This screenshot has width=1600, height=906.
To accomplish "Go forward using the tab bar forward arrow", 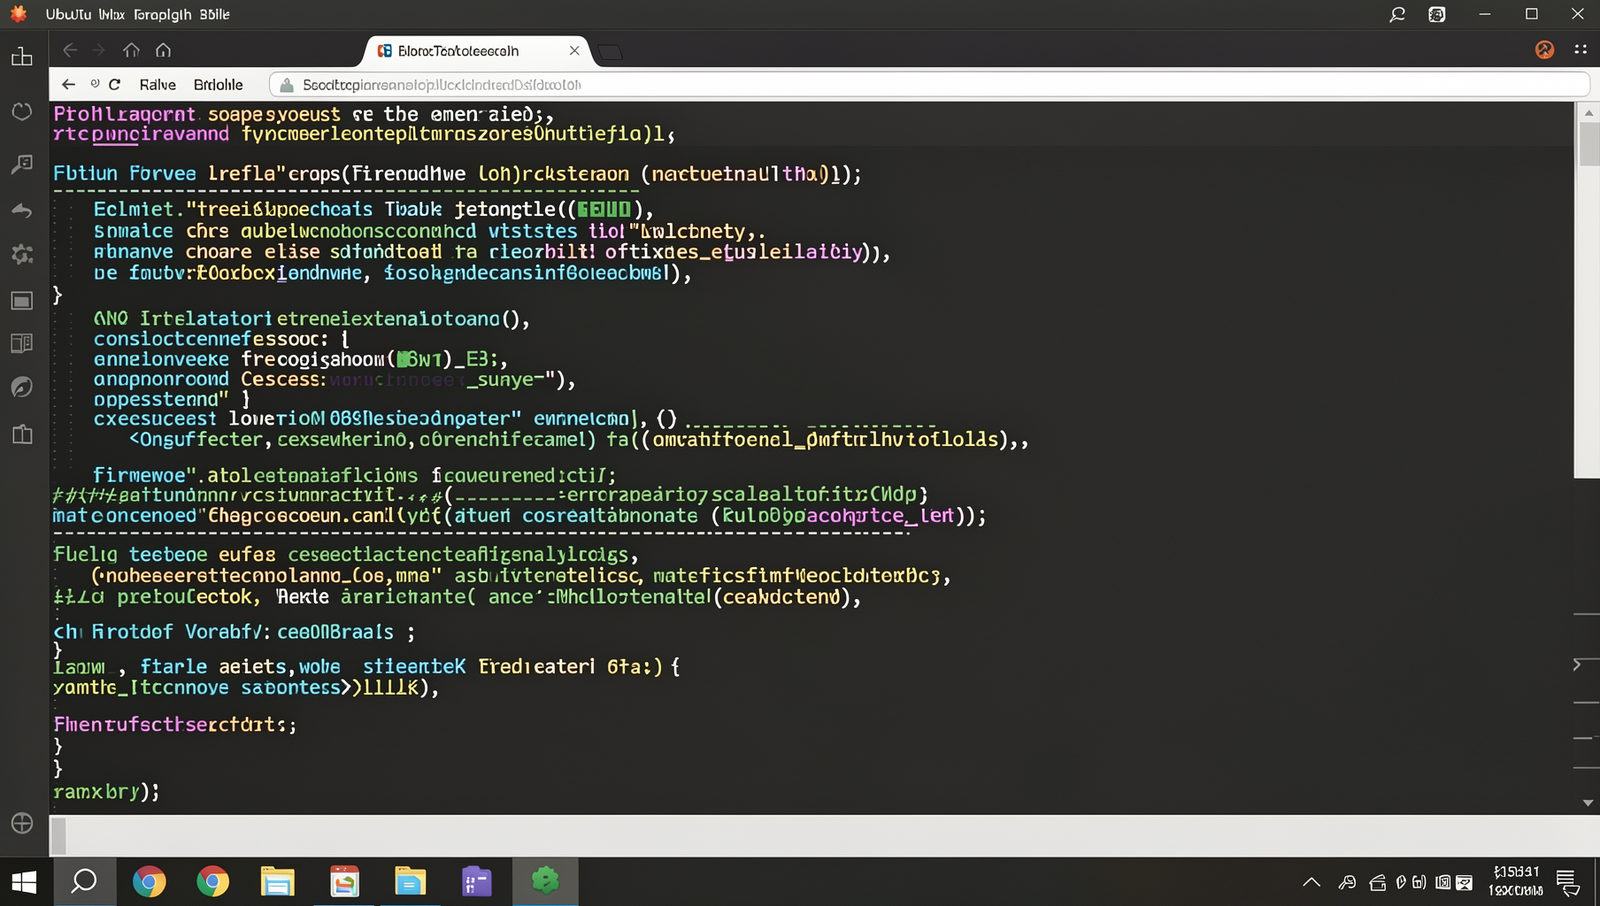I will coord(98,50).
